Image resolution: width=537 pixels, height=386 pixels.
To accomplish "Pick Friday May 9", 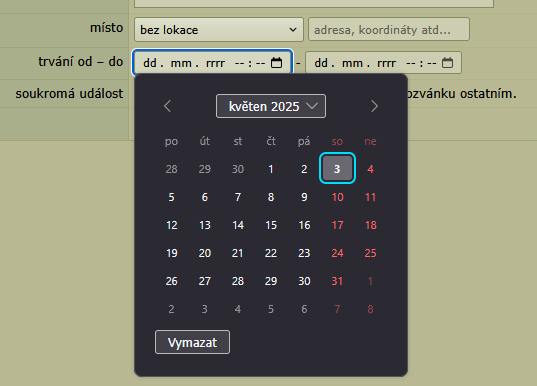I will 304,197.
